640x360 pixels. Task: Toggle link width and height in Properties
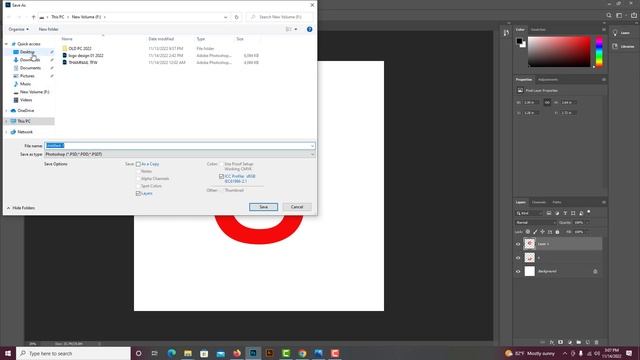pyautogui.click(x=547, y=102)
